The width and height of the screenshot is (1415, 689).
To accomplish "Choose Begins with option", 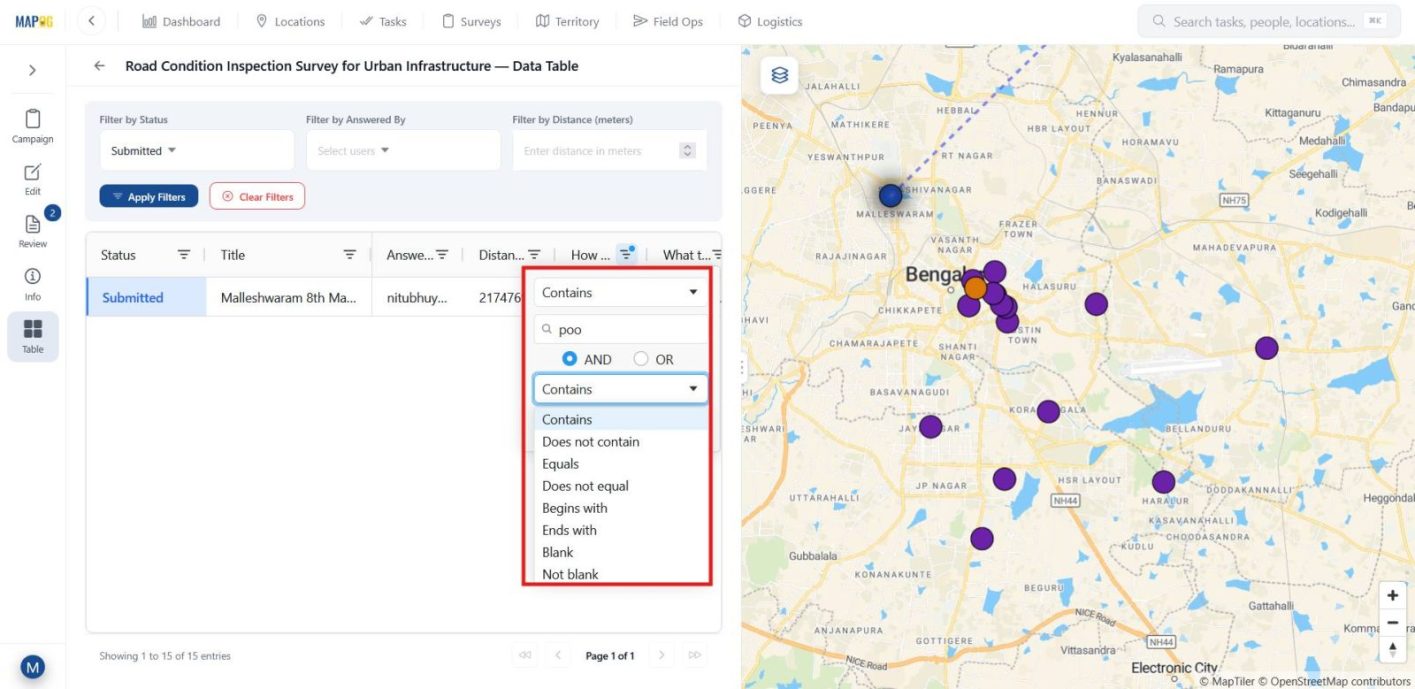I will (620, 508).
